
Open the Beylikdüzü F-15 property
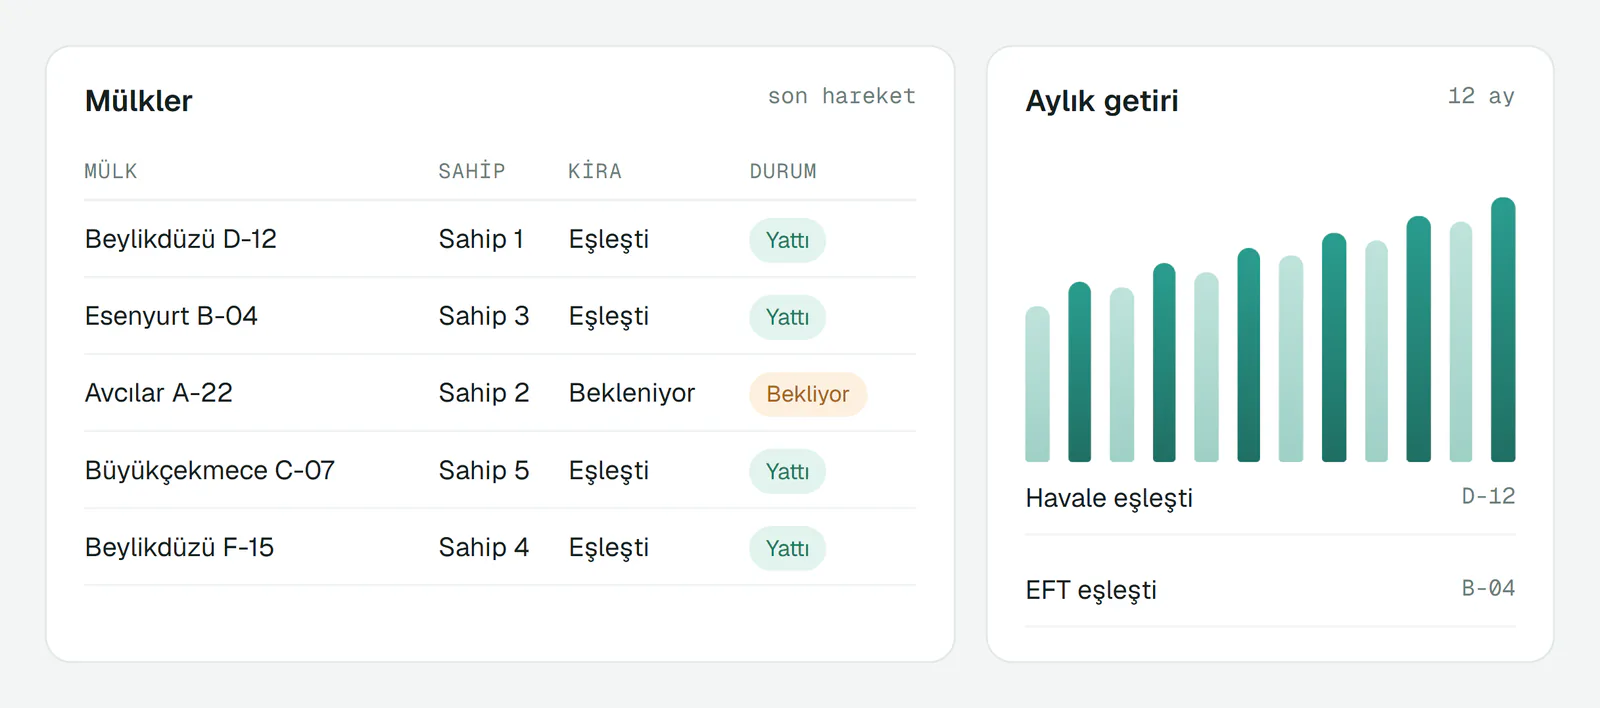tap(500, 547)
